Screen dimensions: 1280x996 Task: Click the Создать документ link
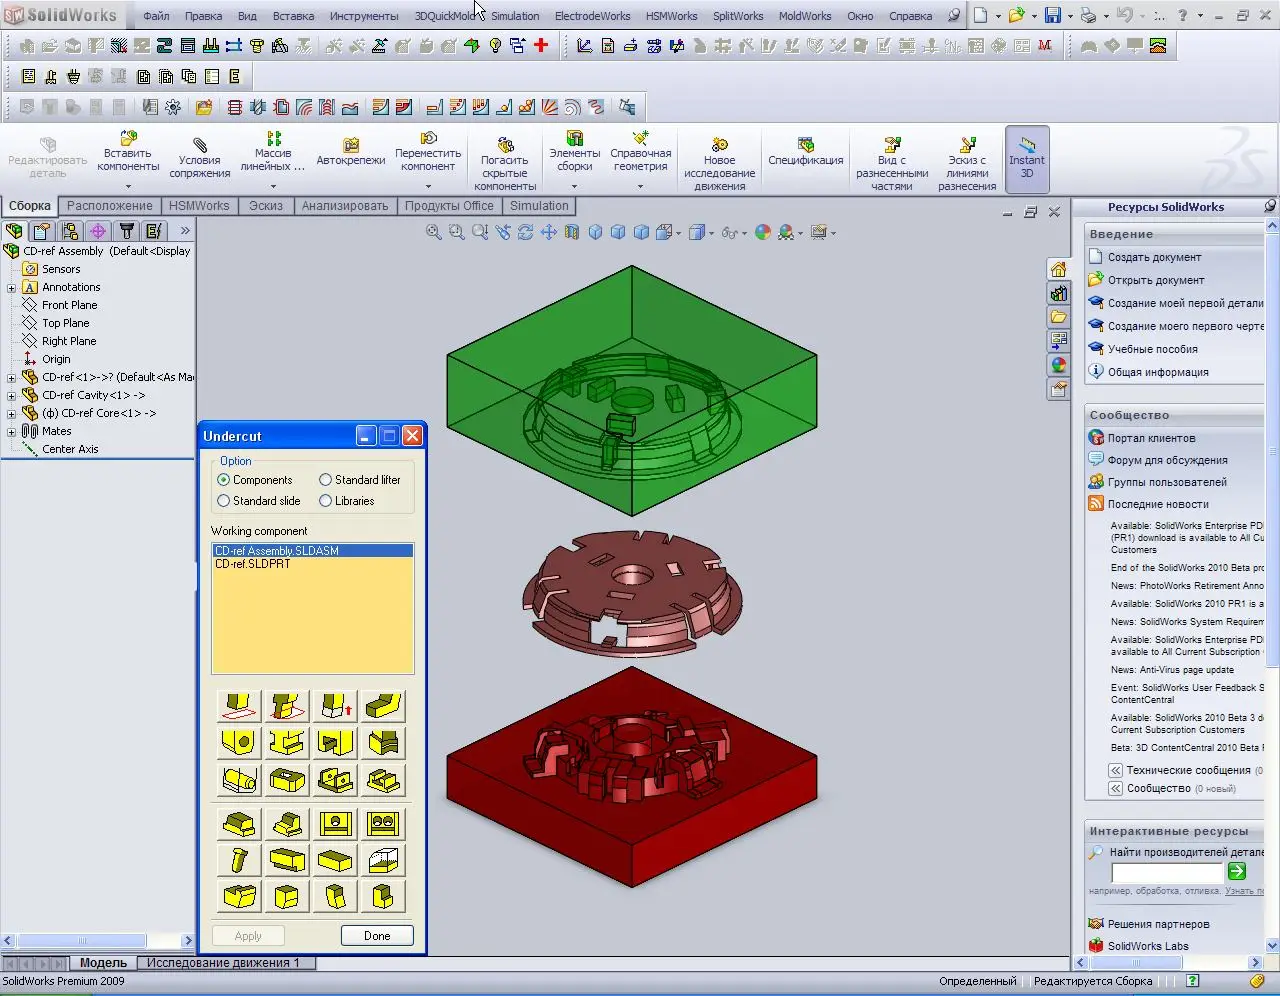click(1154, 257)
